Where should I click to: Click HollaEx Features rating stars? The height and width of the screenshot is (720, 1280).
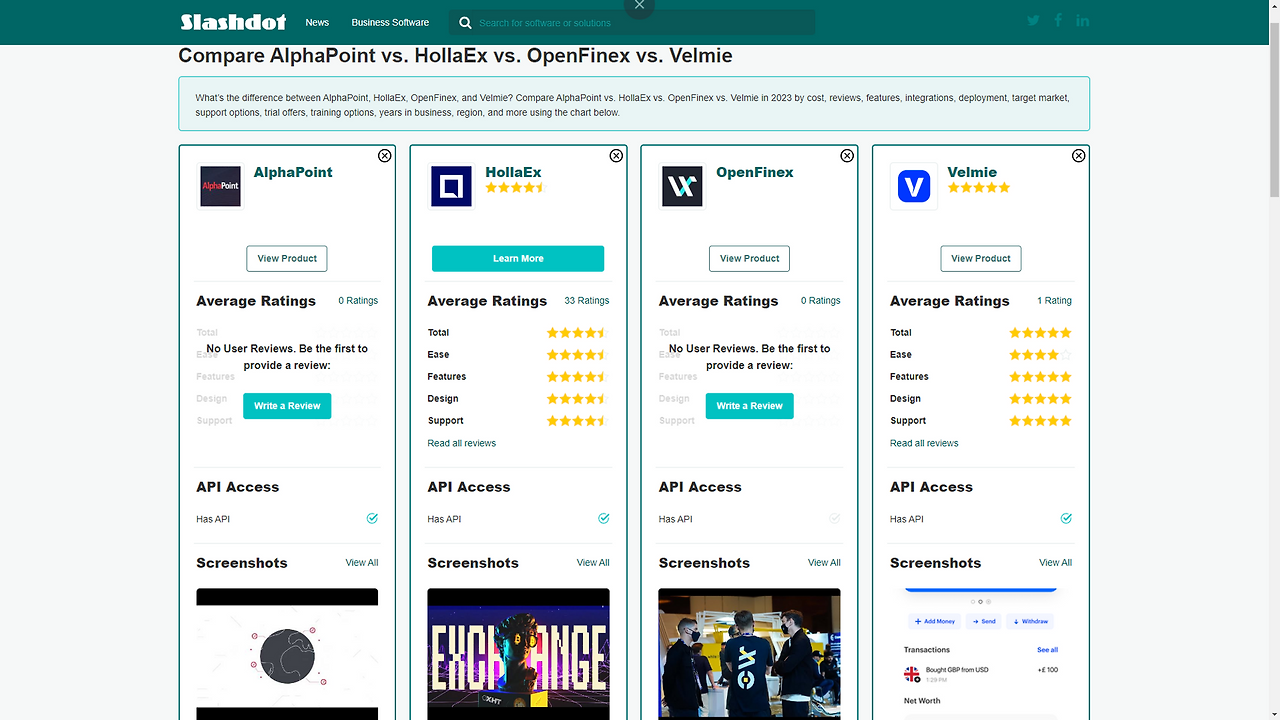tap(577, 377)
